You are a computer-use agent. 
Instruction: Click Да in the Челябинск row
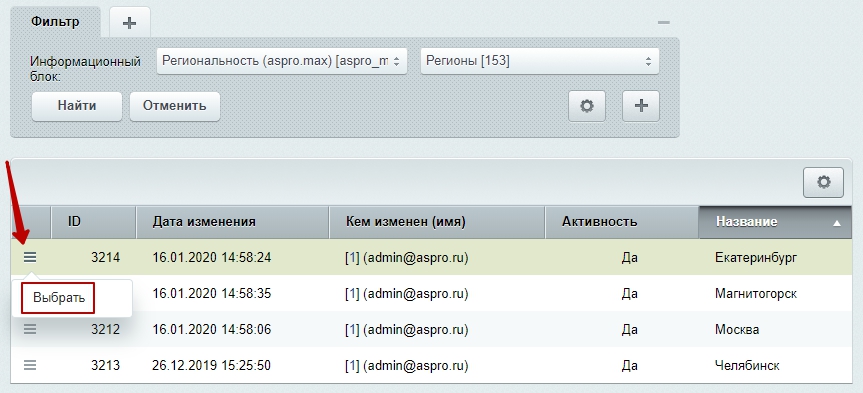(x=629, y=365)
